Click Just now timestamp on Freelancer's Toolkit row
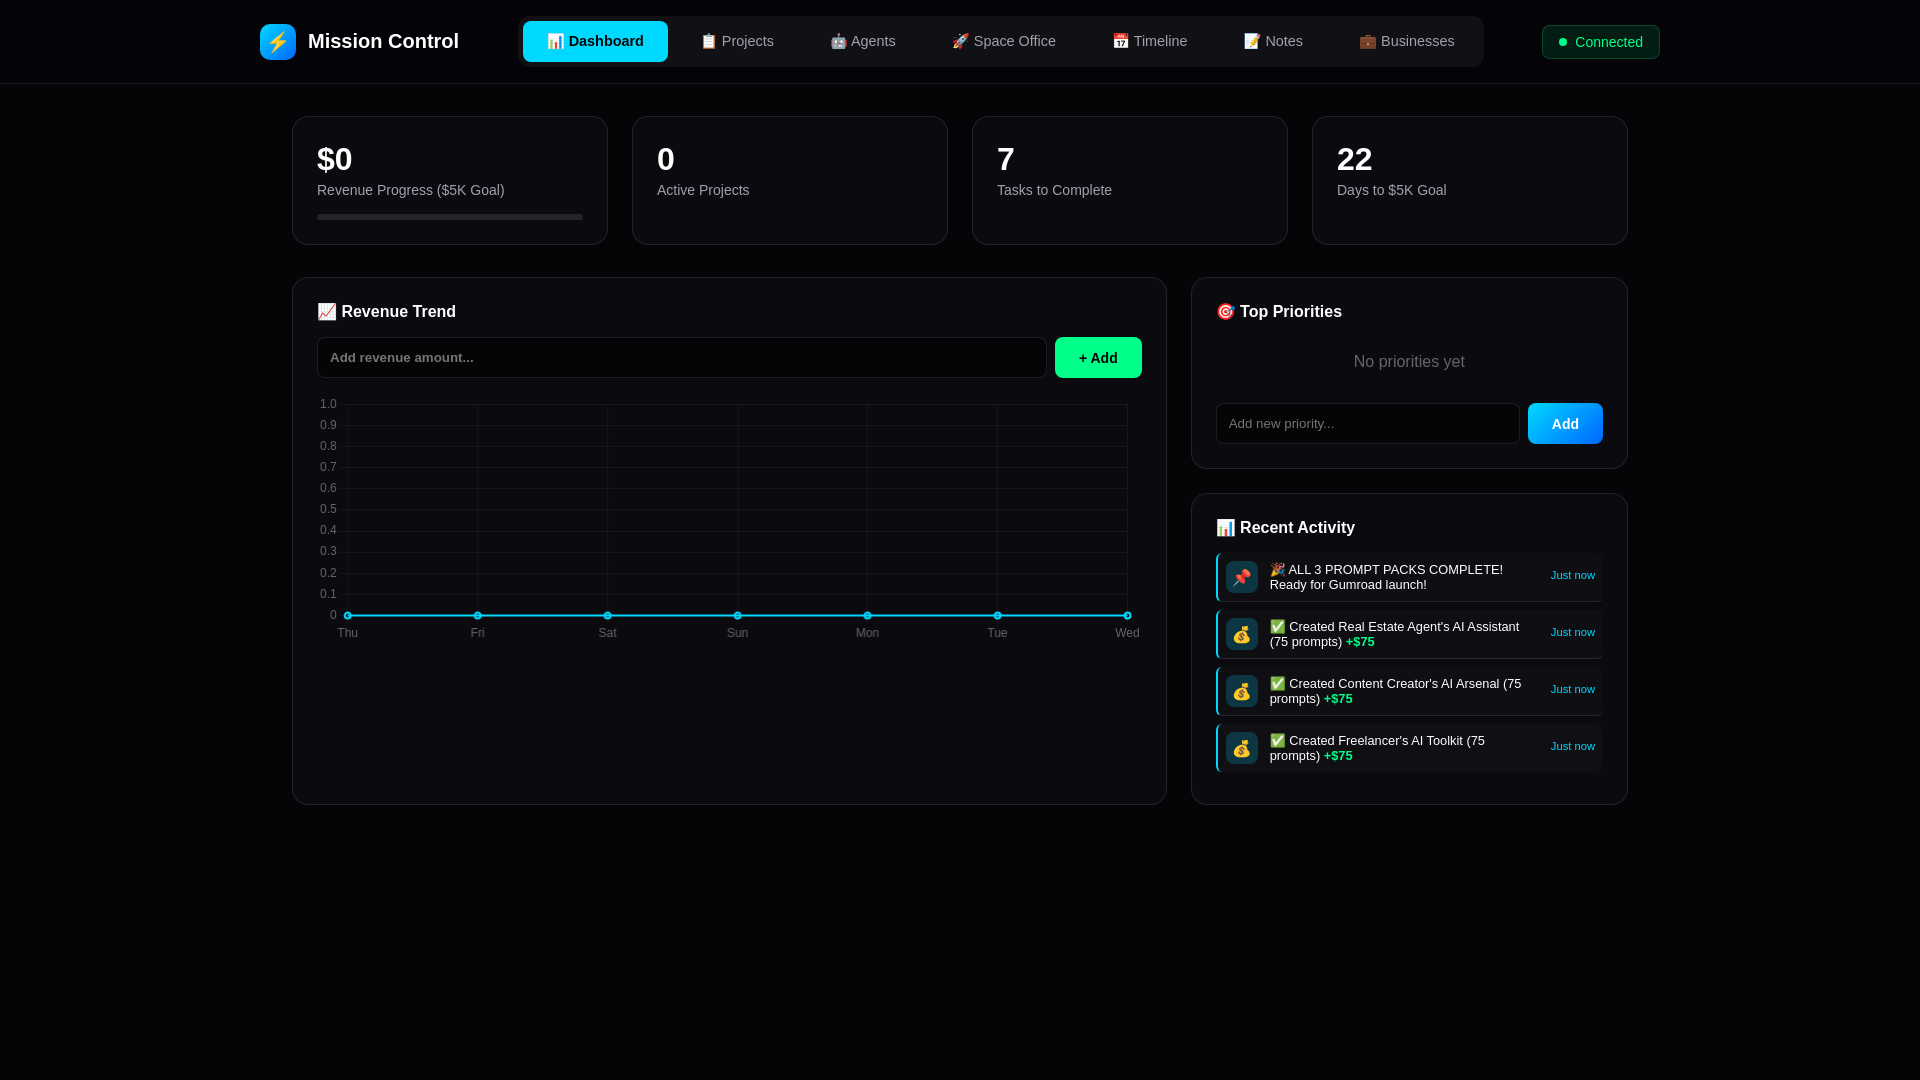Viewport: 1920px width, 1080px height. point(1573,746)
